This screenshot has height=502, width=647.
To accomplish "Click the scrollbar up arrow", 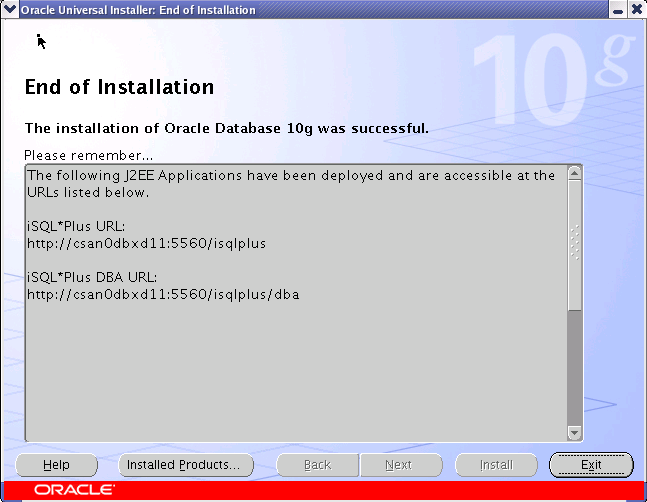I will (x=574, y=174).
